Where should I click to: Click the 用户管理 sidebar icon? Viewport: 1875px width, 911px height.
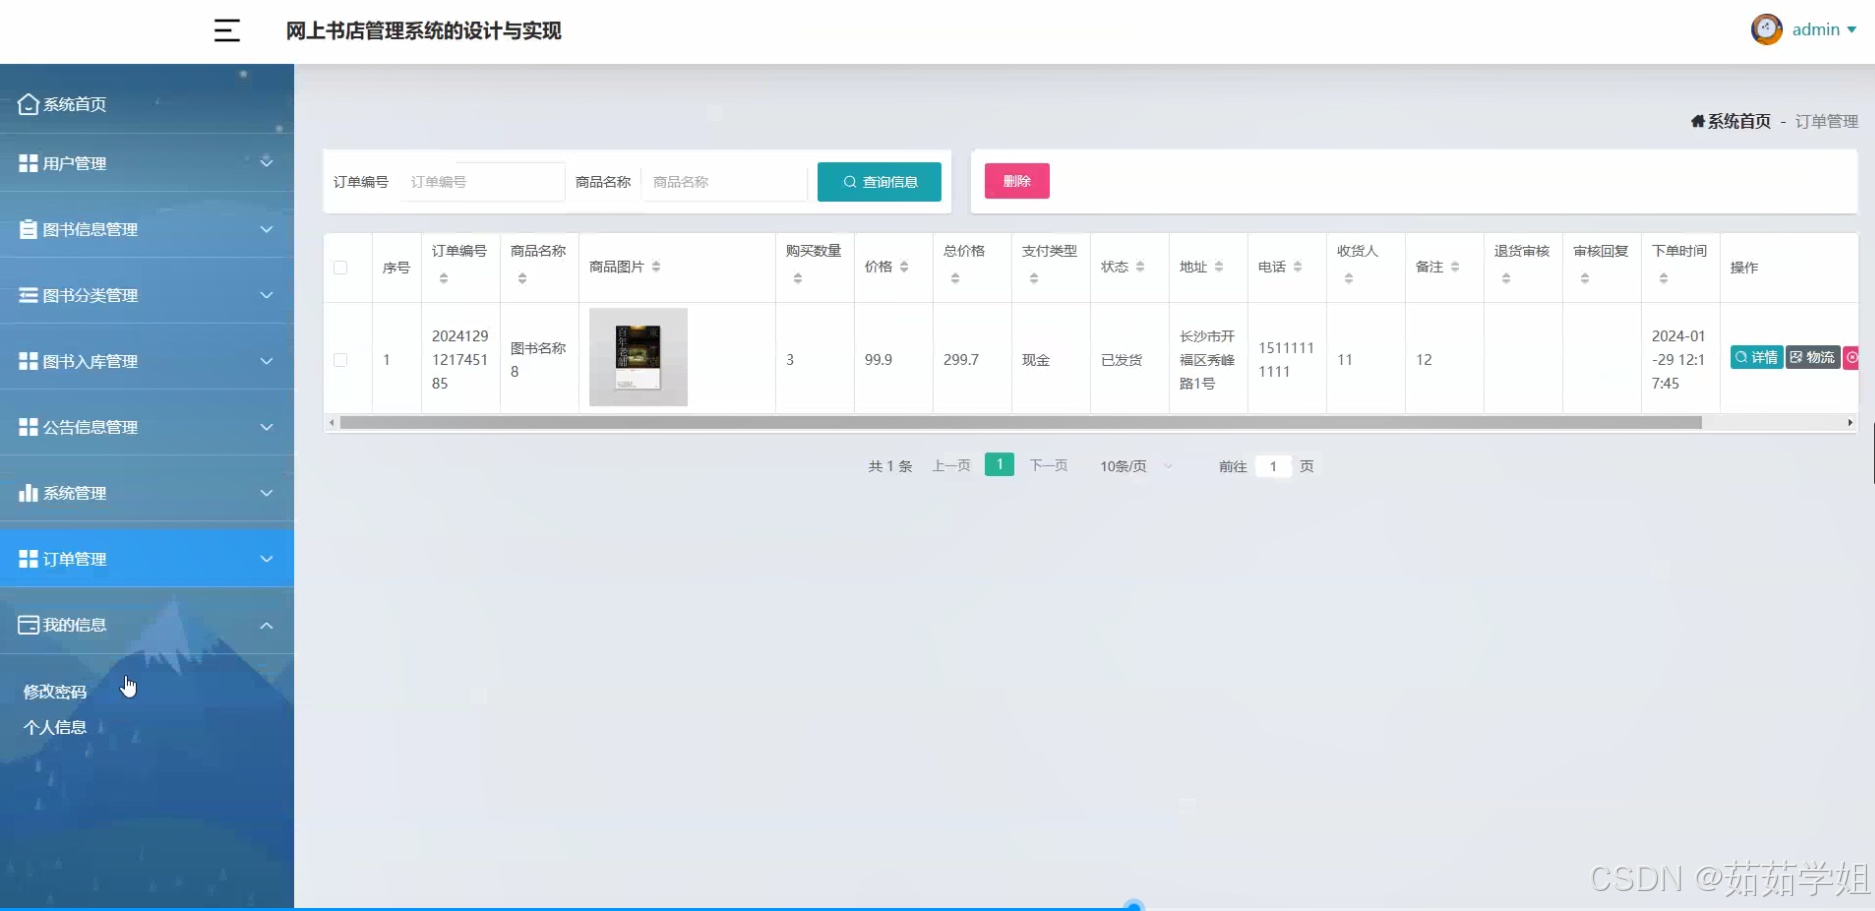tap(27, 163)
